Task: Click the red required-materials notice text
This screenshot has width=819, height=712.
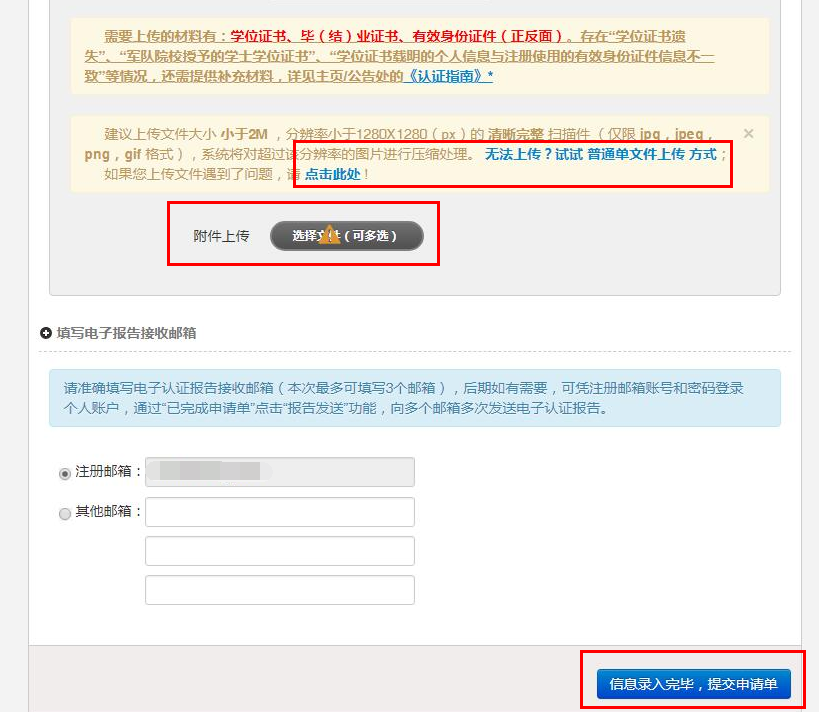Action: (x=396, y=36)
